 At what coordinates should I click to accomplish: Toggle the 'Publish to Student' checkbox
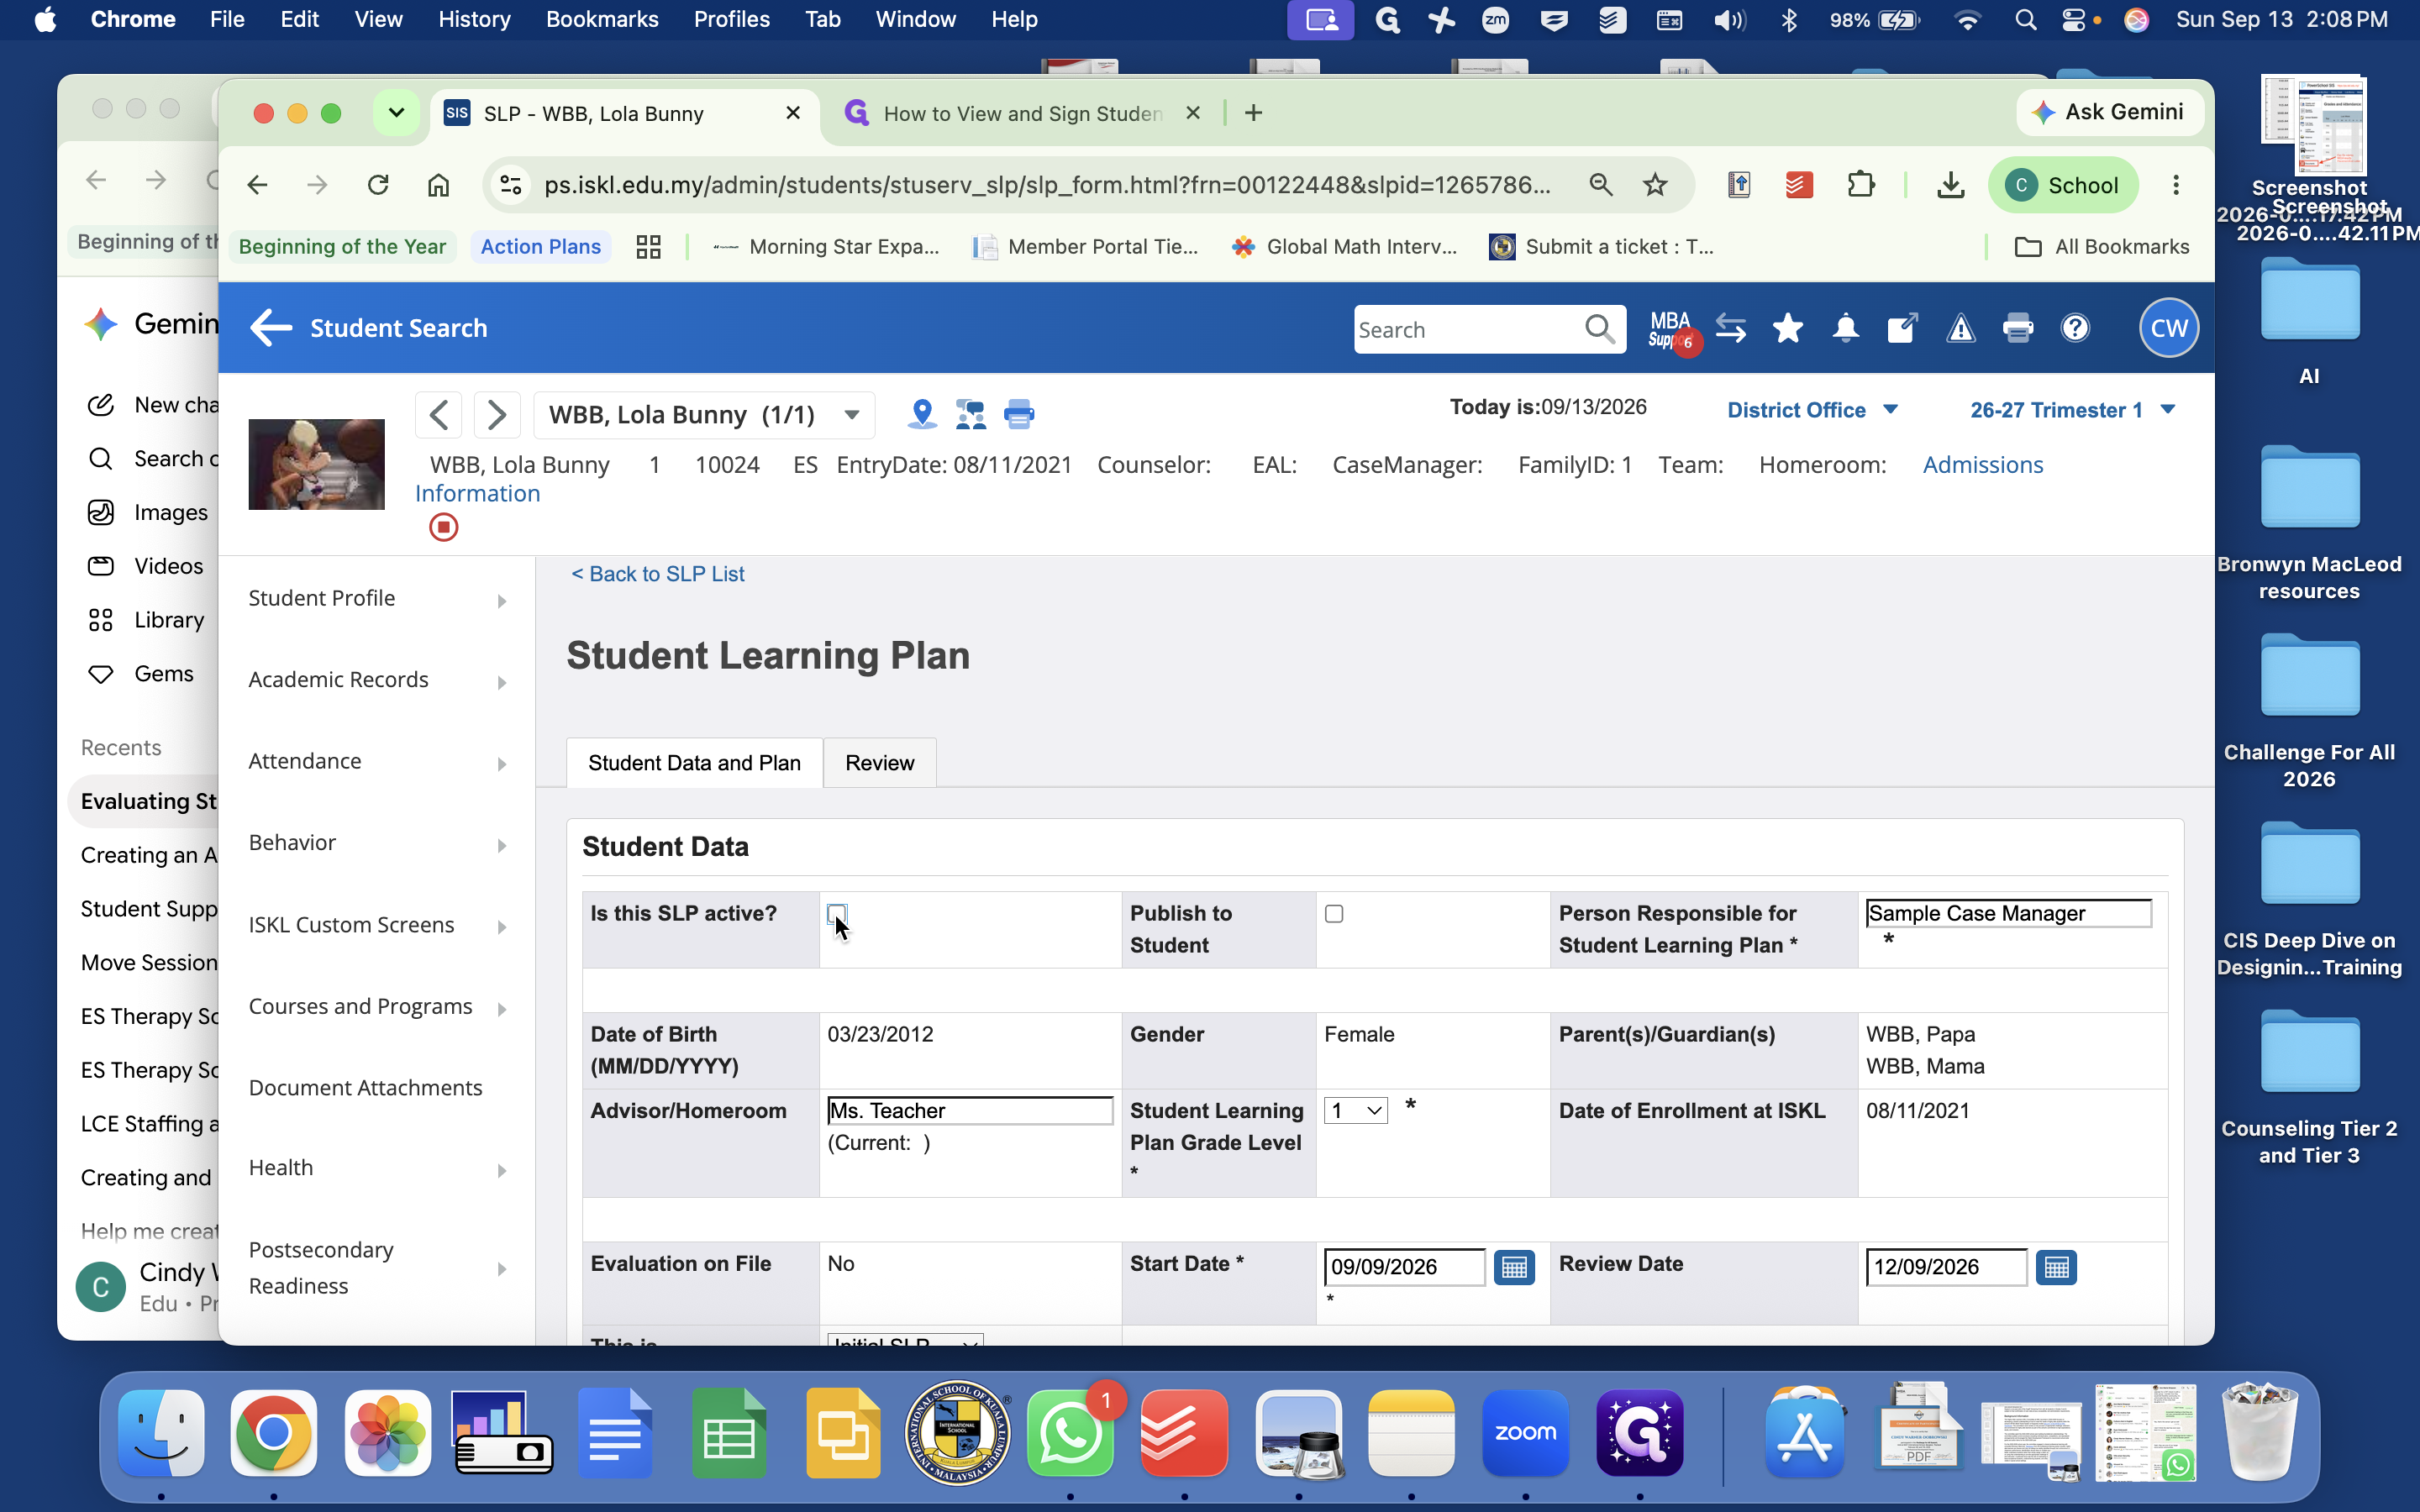1334,914
